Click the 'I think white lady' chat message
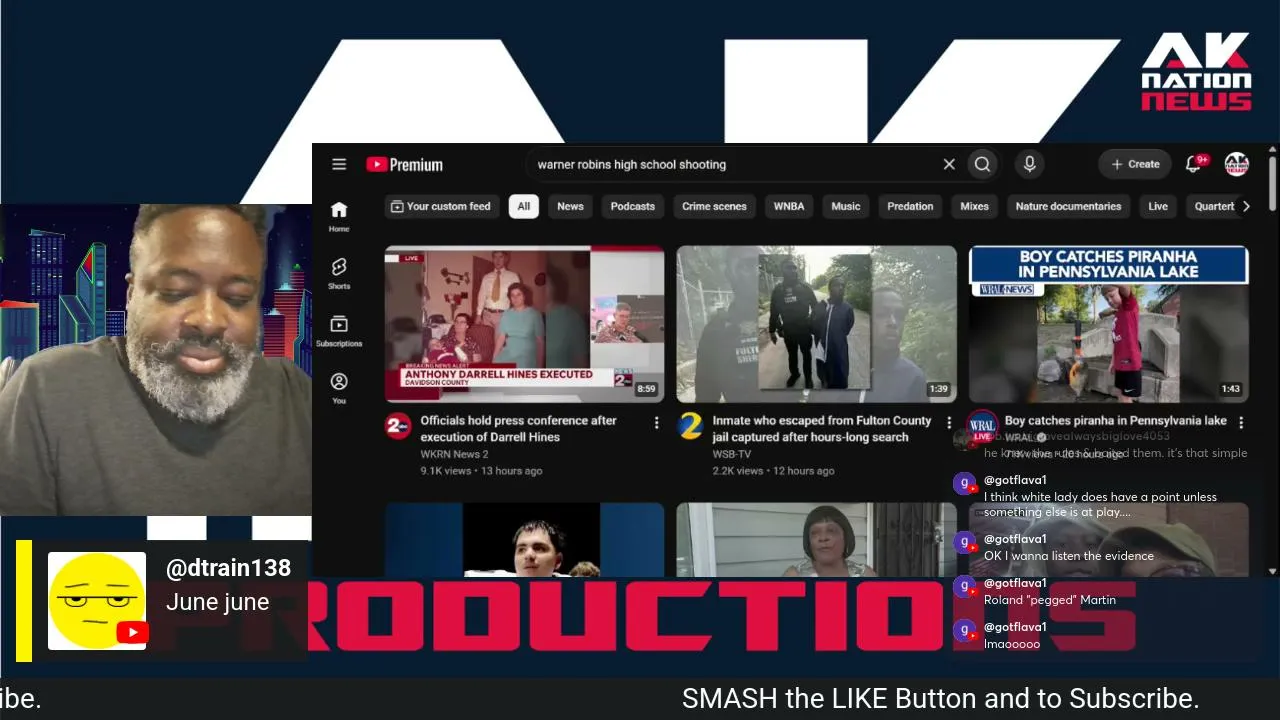This screenshot has width=1280, height=720. coord(1100,504)
